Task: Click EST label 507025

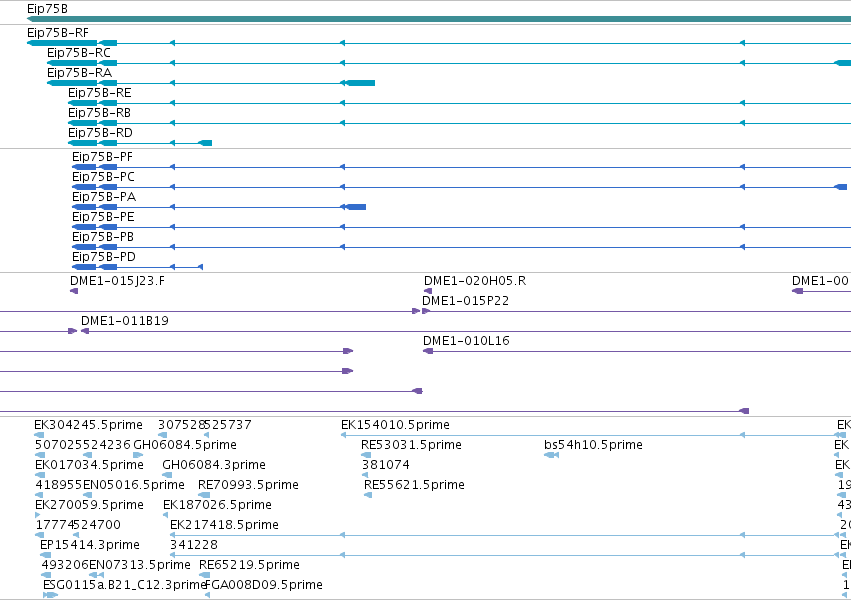Action: click(59, 445)
